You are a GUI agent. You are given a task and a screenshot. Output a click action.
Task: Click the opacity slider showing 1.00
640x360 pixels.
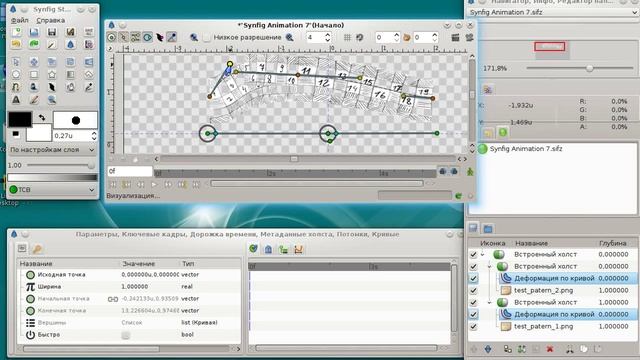61,165
